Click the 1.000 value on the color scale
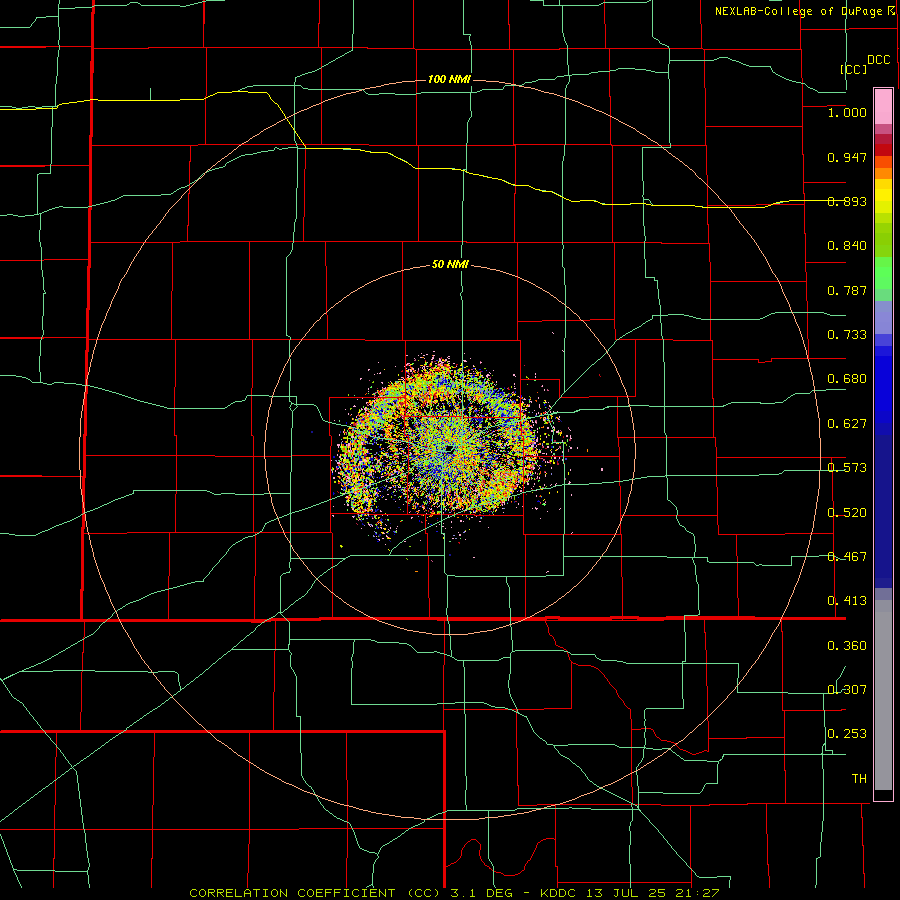 point(847,112)
